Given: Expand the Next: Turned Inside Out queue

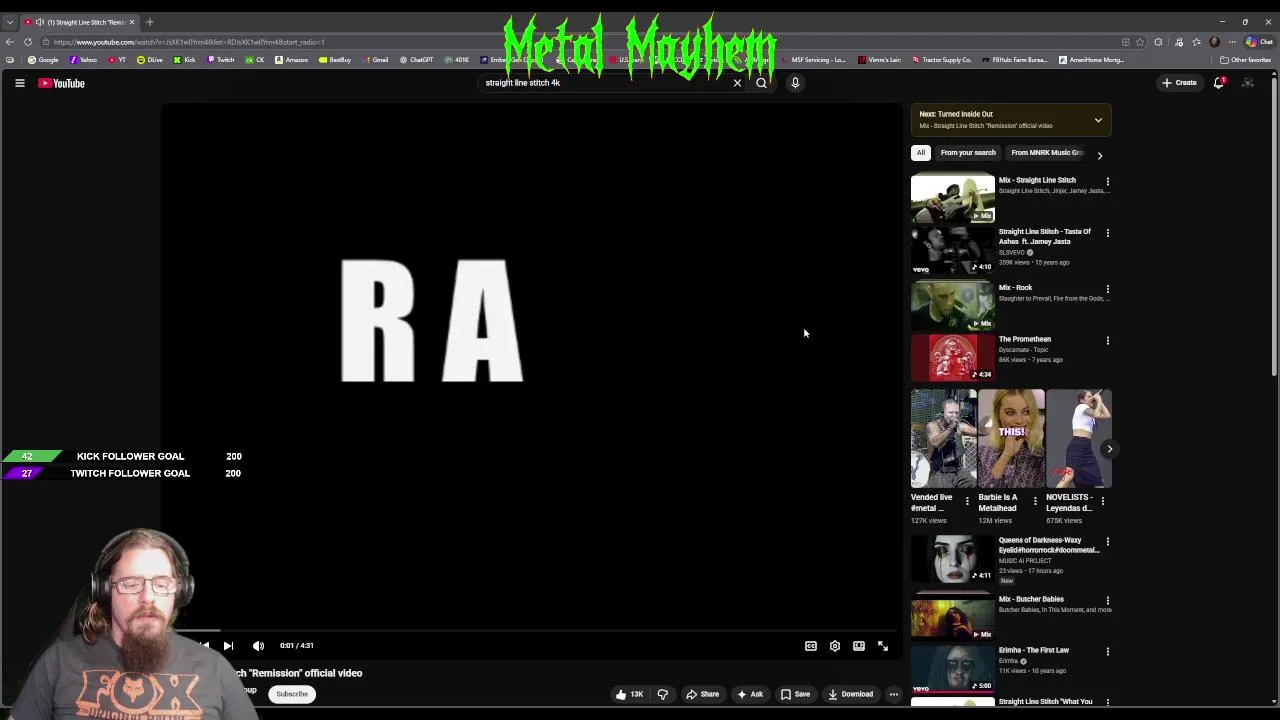Looking at the screenshot, I should (x=1098, y=120).
